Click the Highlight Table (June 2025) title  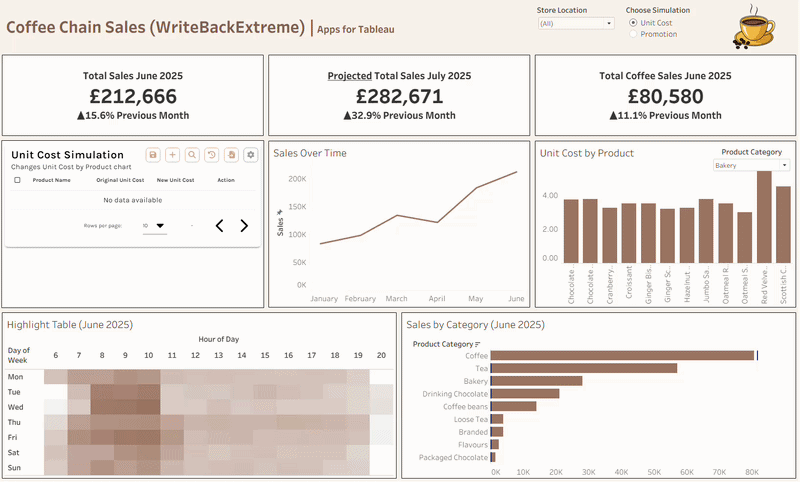click(x=70, y=325)
